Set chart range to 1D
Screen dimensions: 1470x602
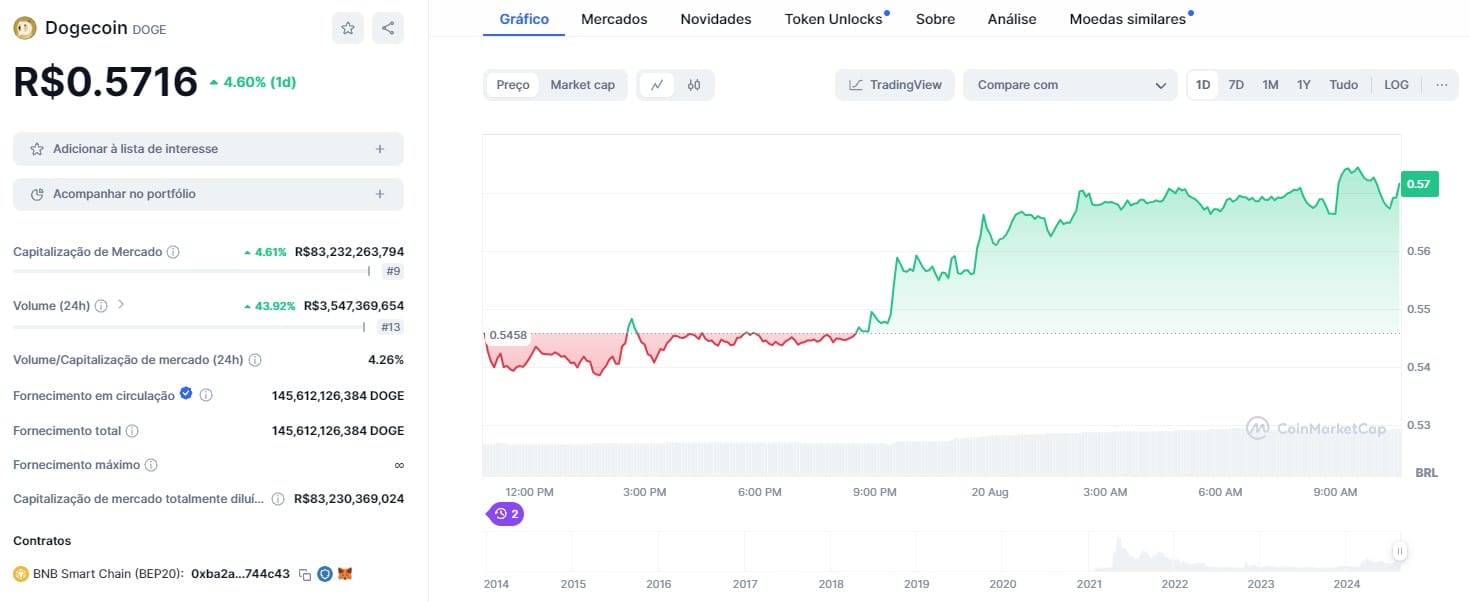1203,85
